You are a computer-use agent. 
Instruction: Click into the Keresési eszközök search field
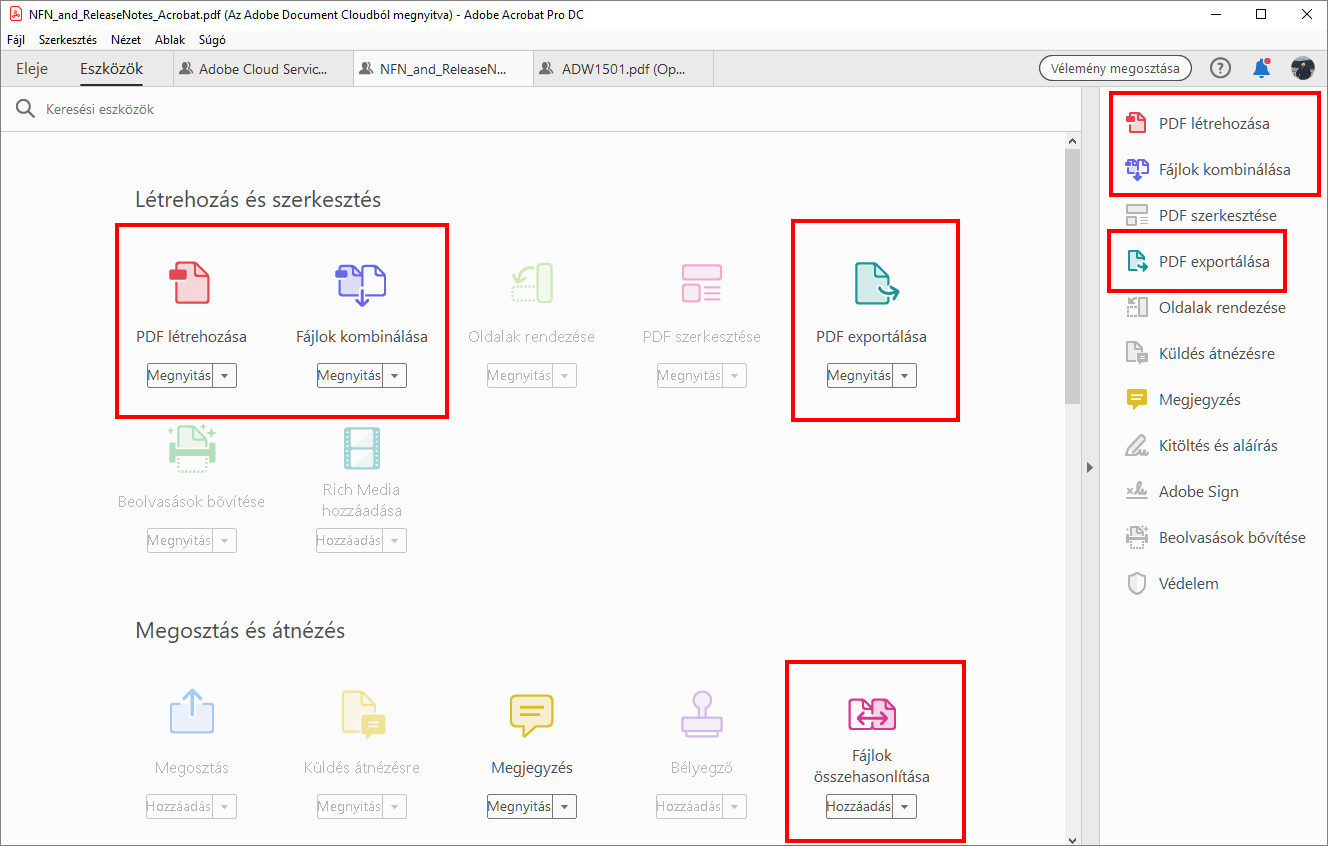click(540, 109)
